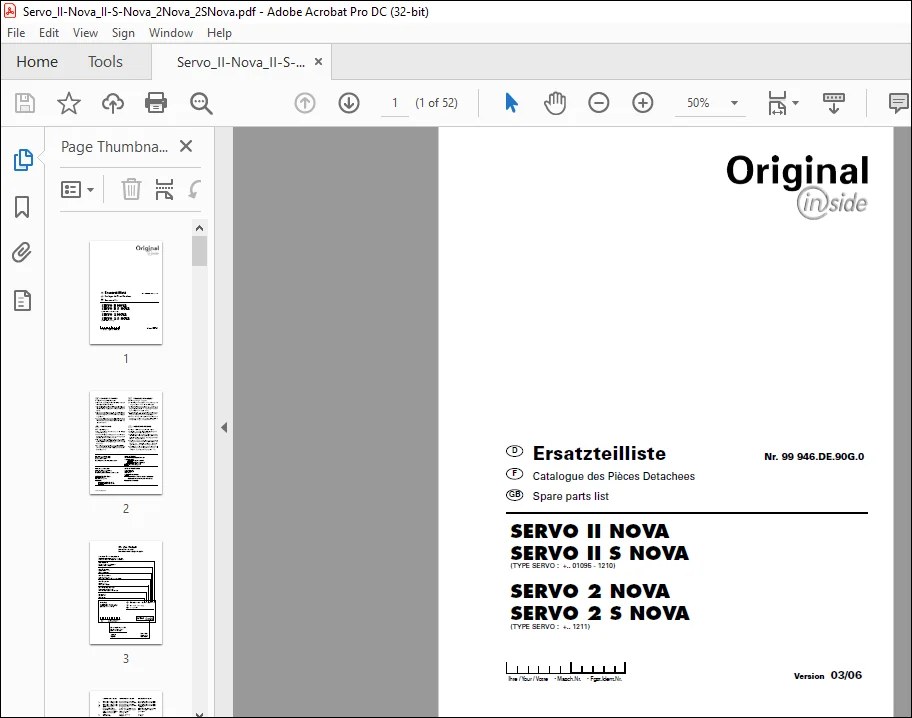Open the 50% zoom level dropdown
912x718 pixels.
734,103
